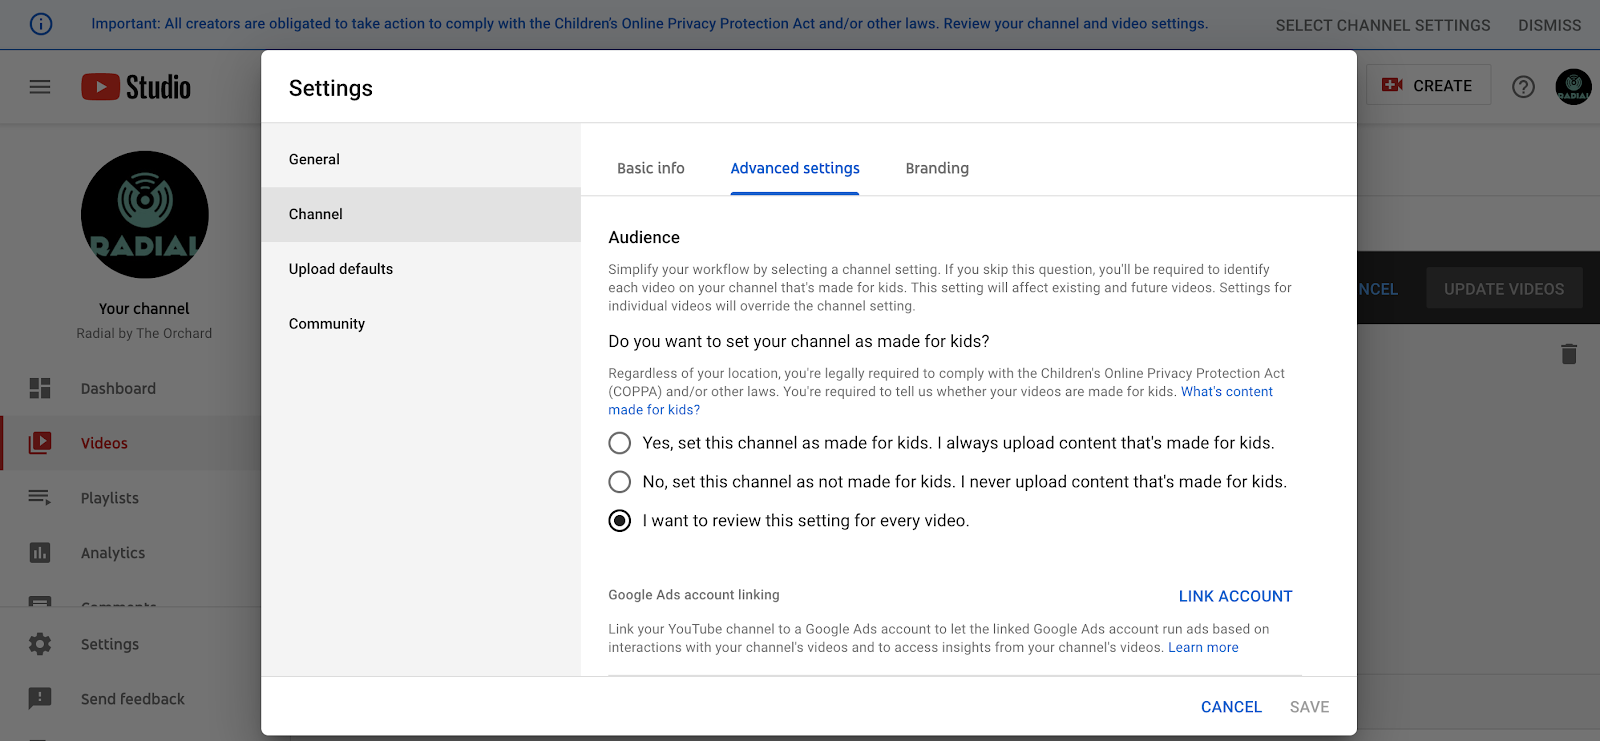Click the Send feedback icon
1600x741 pixels.
coord(40,698)
